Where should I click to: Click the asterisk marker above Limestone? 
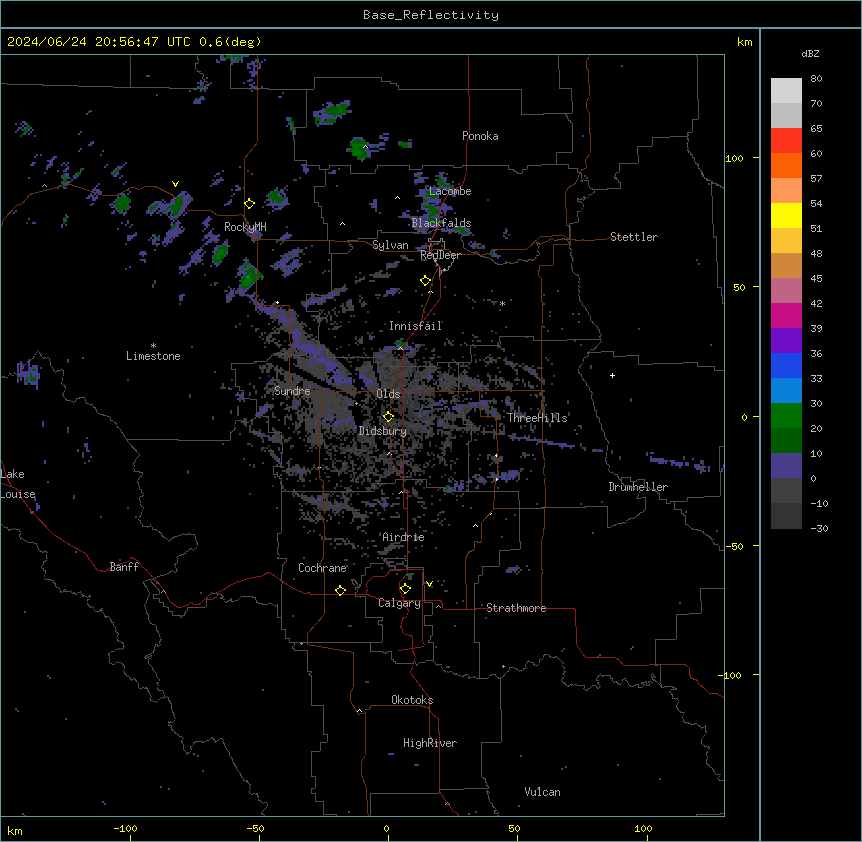(153, 346)
